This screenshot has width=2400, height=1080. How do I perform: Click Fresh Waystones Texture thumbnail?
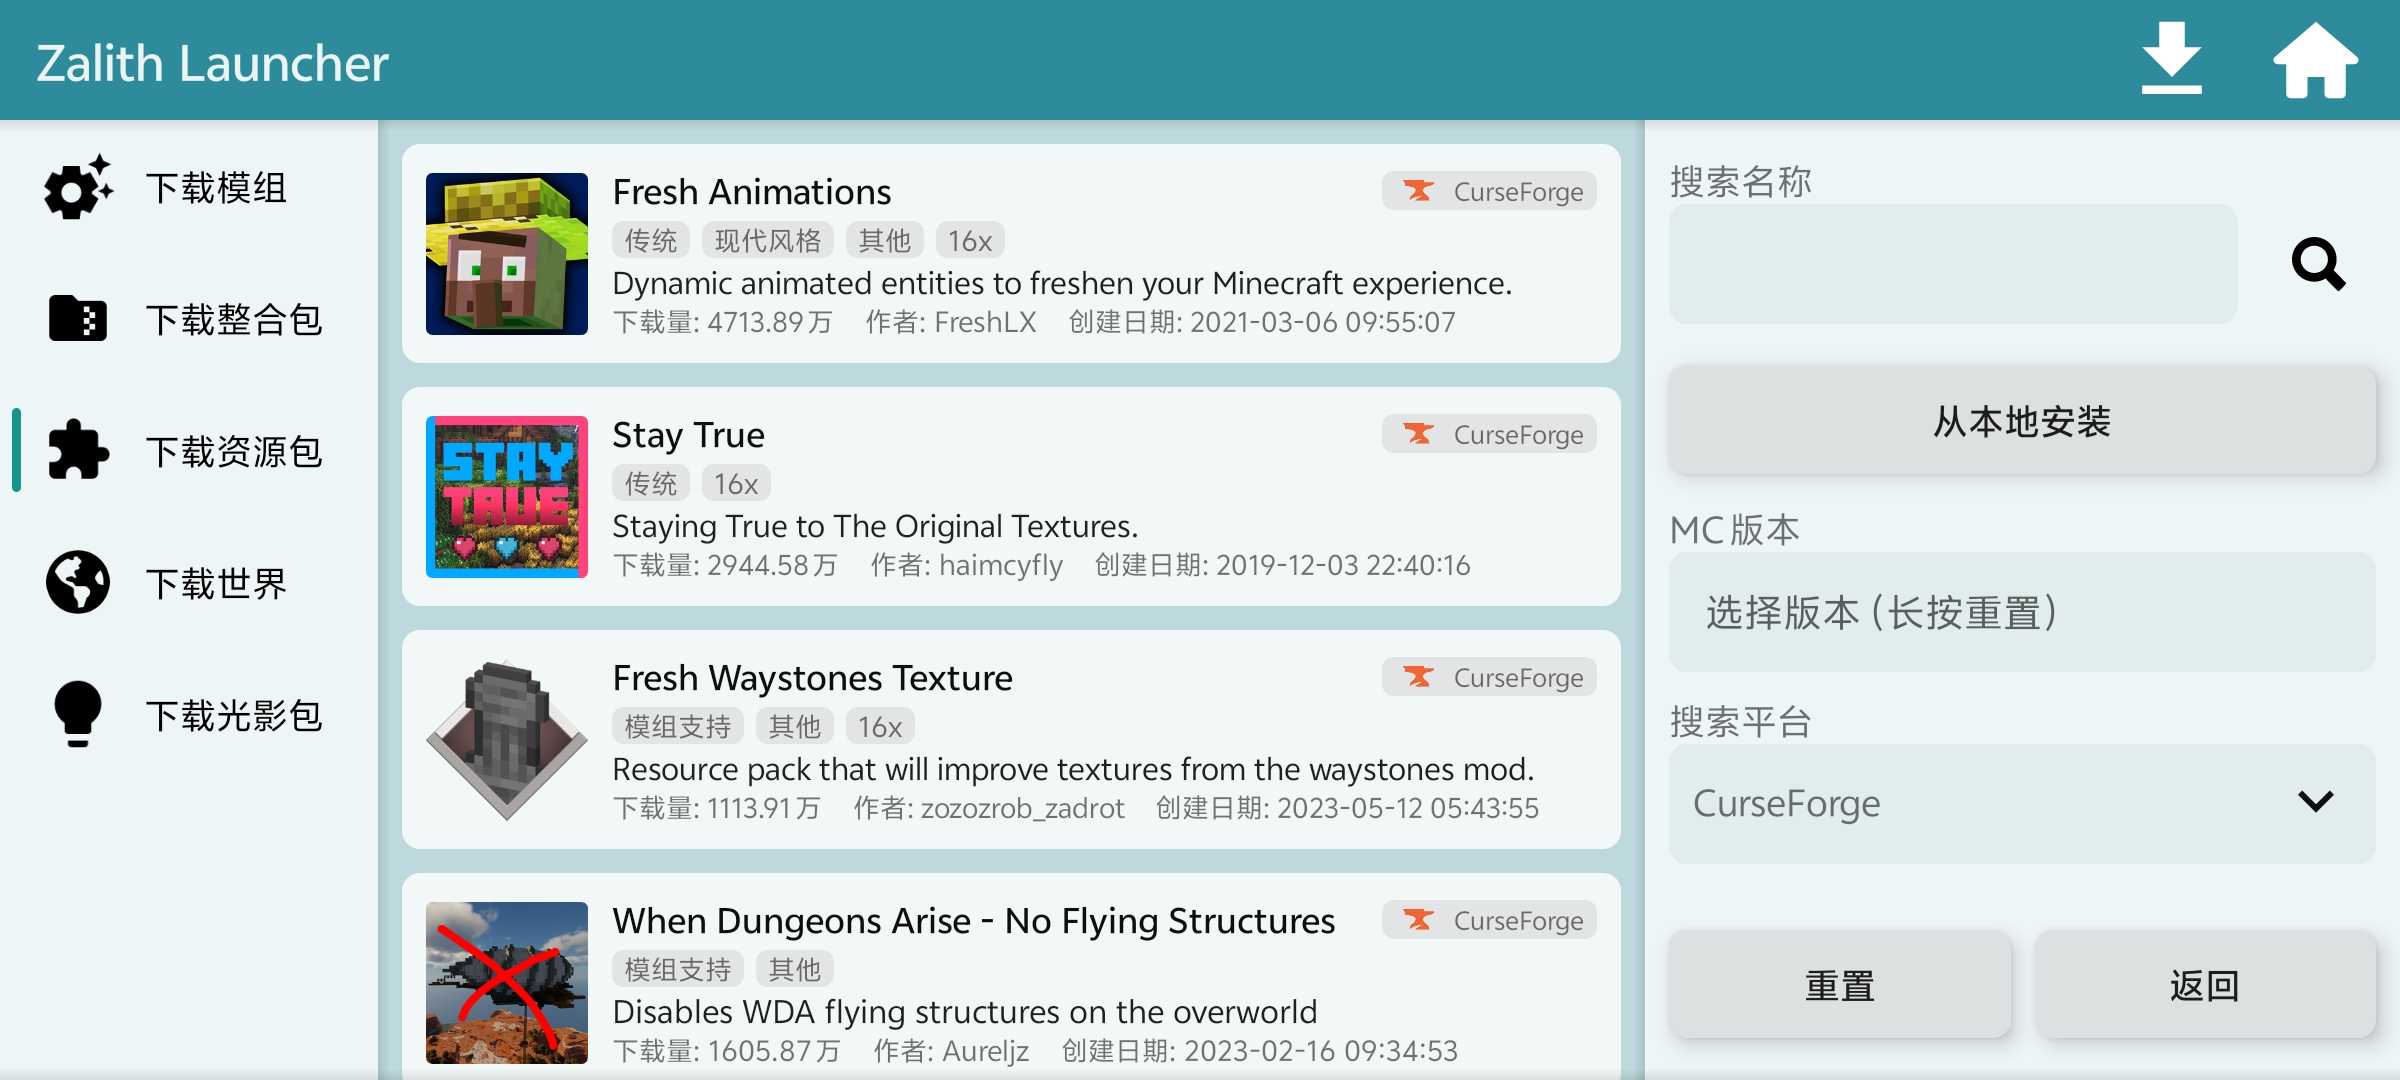507,740
